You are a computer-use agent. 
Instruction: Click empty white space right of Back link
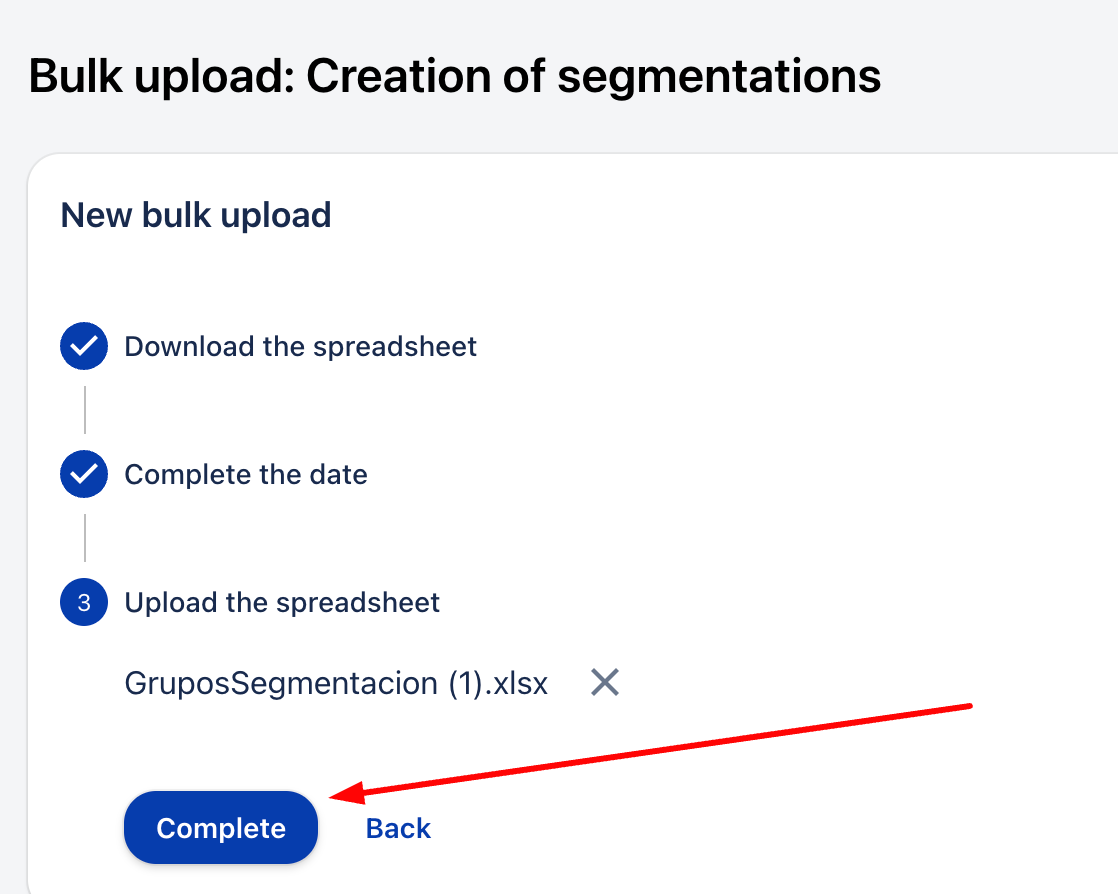(700, 828)
